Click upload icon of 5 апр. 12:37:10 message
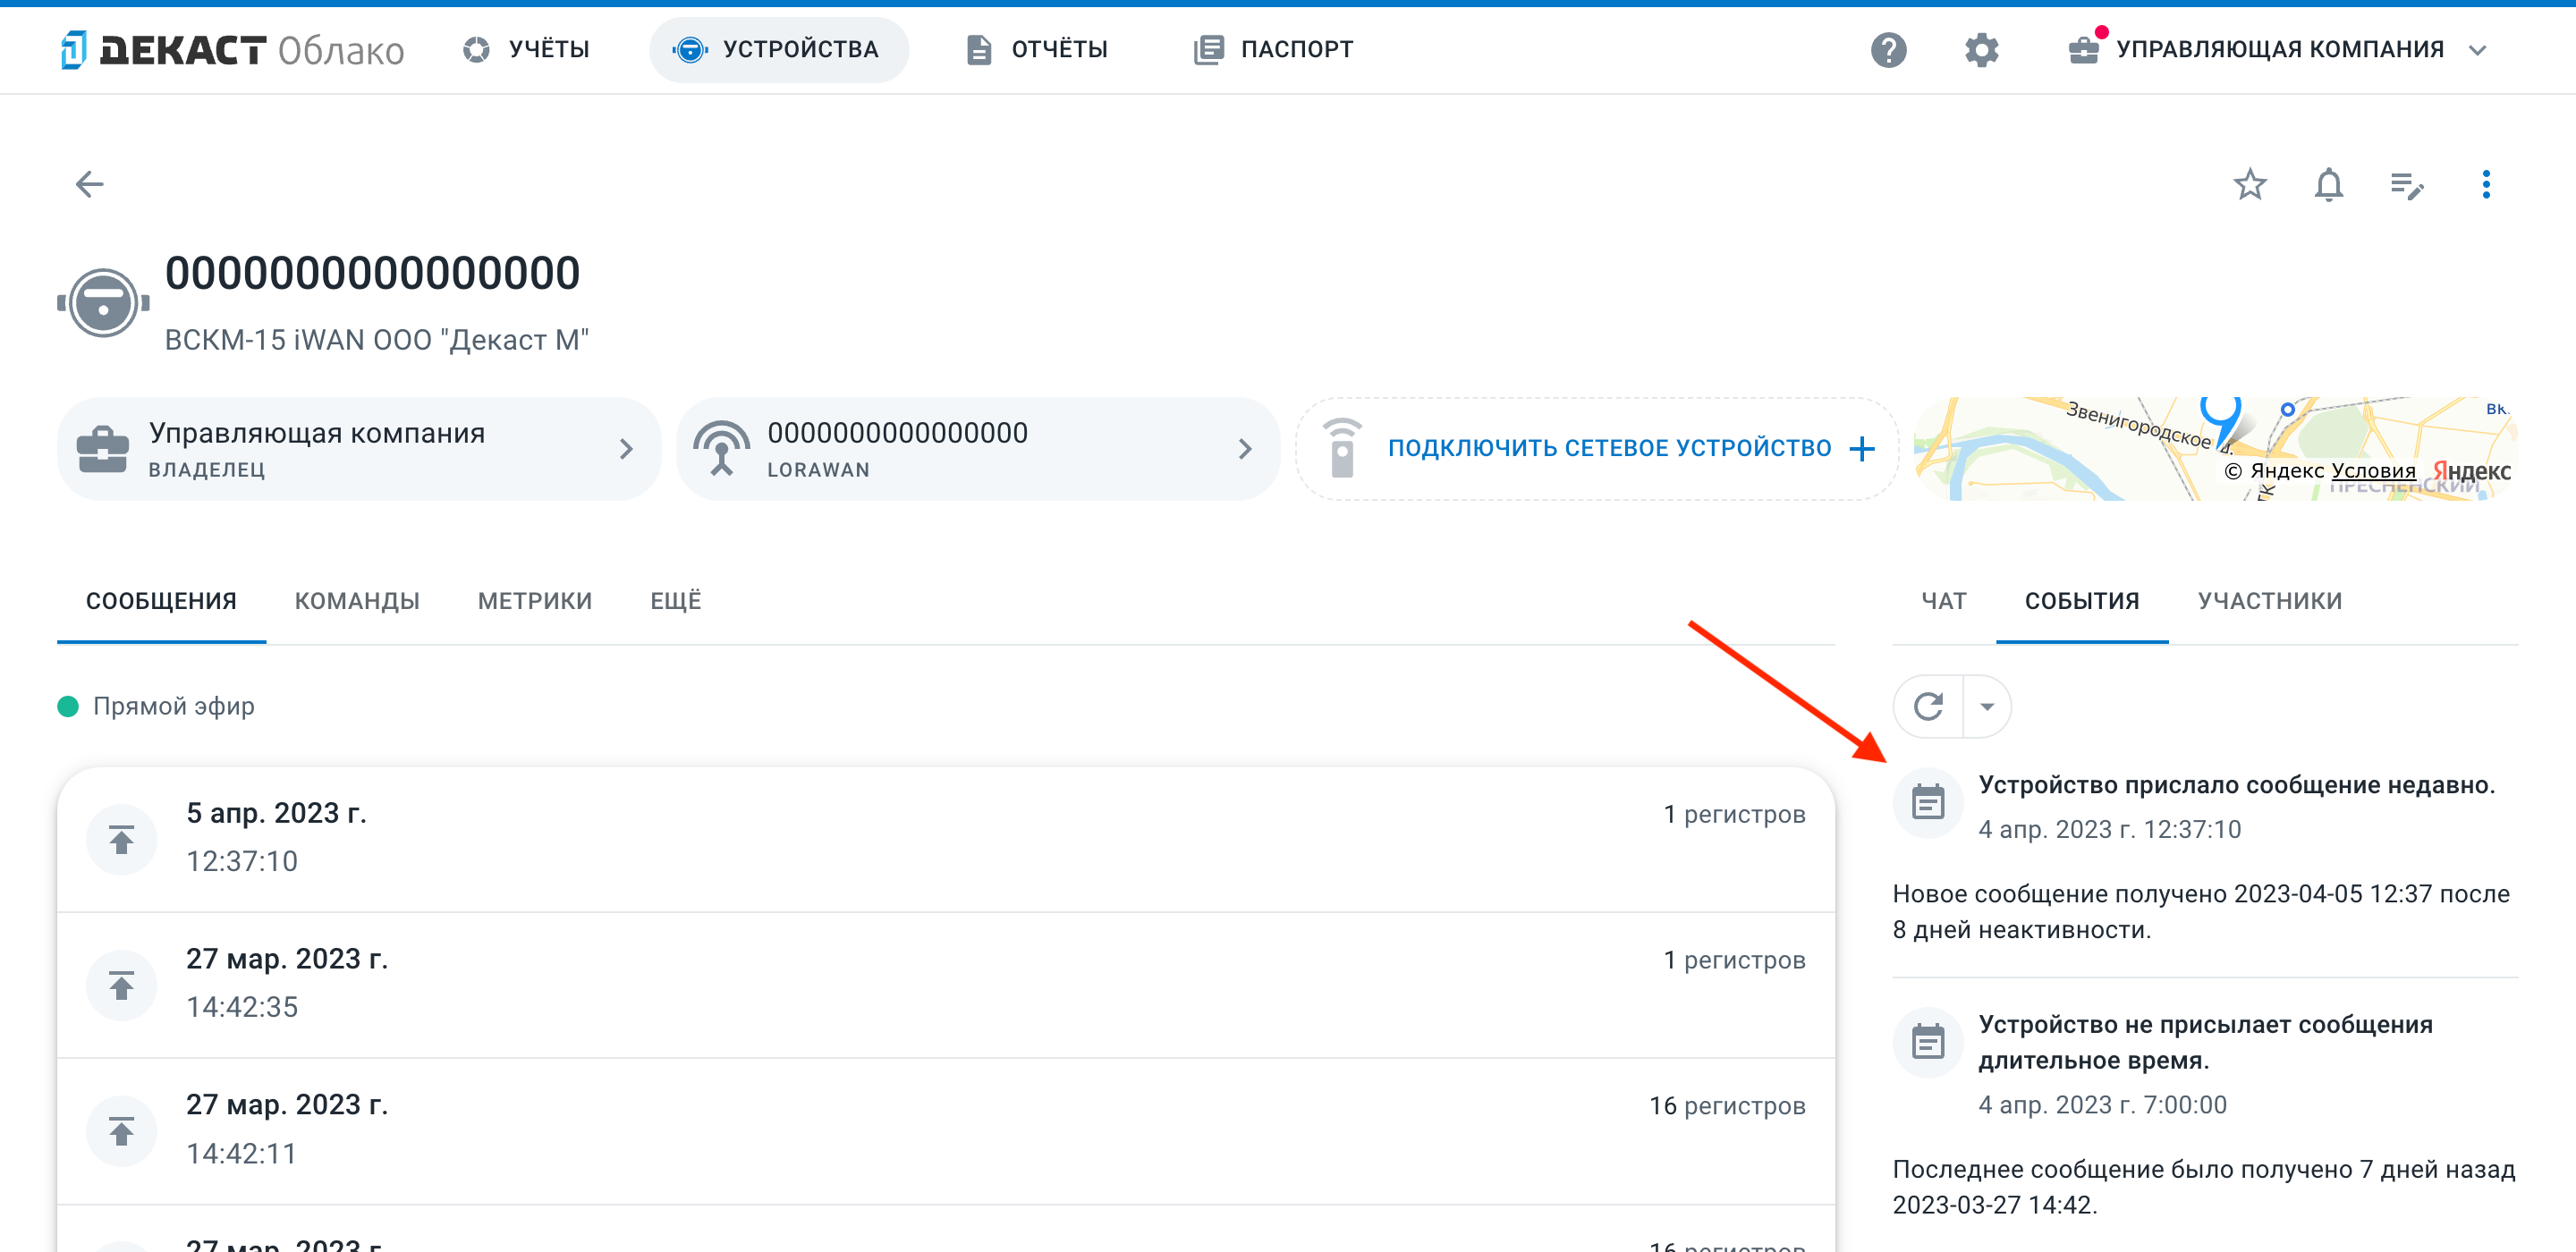 click(x=121, y=838)
